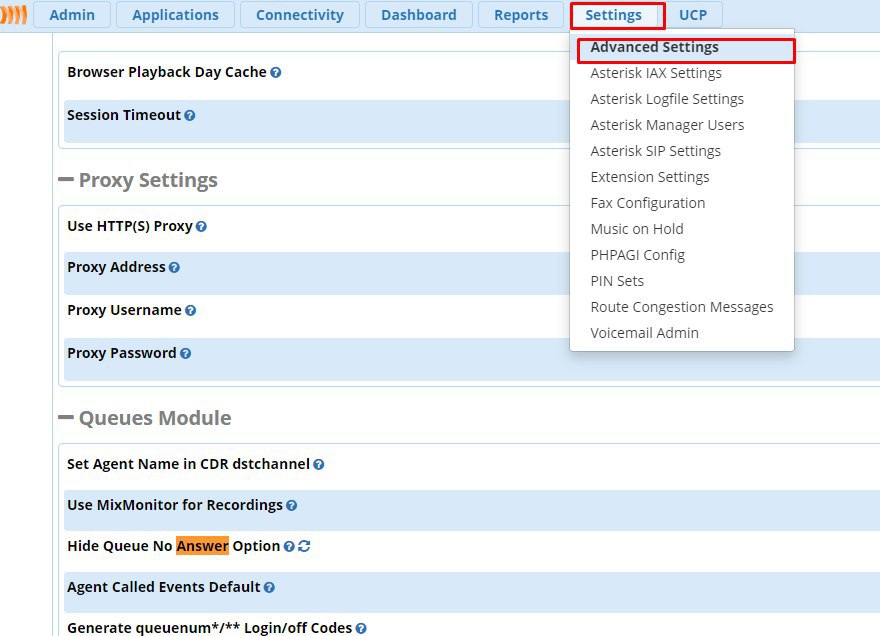Click the Proxy Address label
Viewport: 880px width, 636px height.
point(116,267)
